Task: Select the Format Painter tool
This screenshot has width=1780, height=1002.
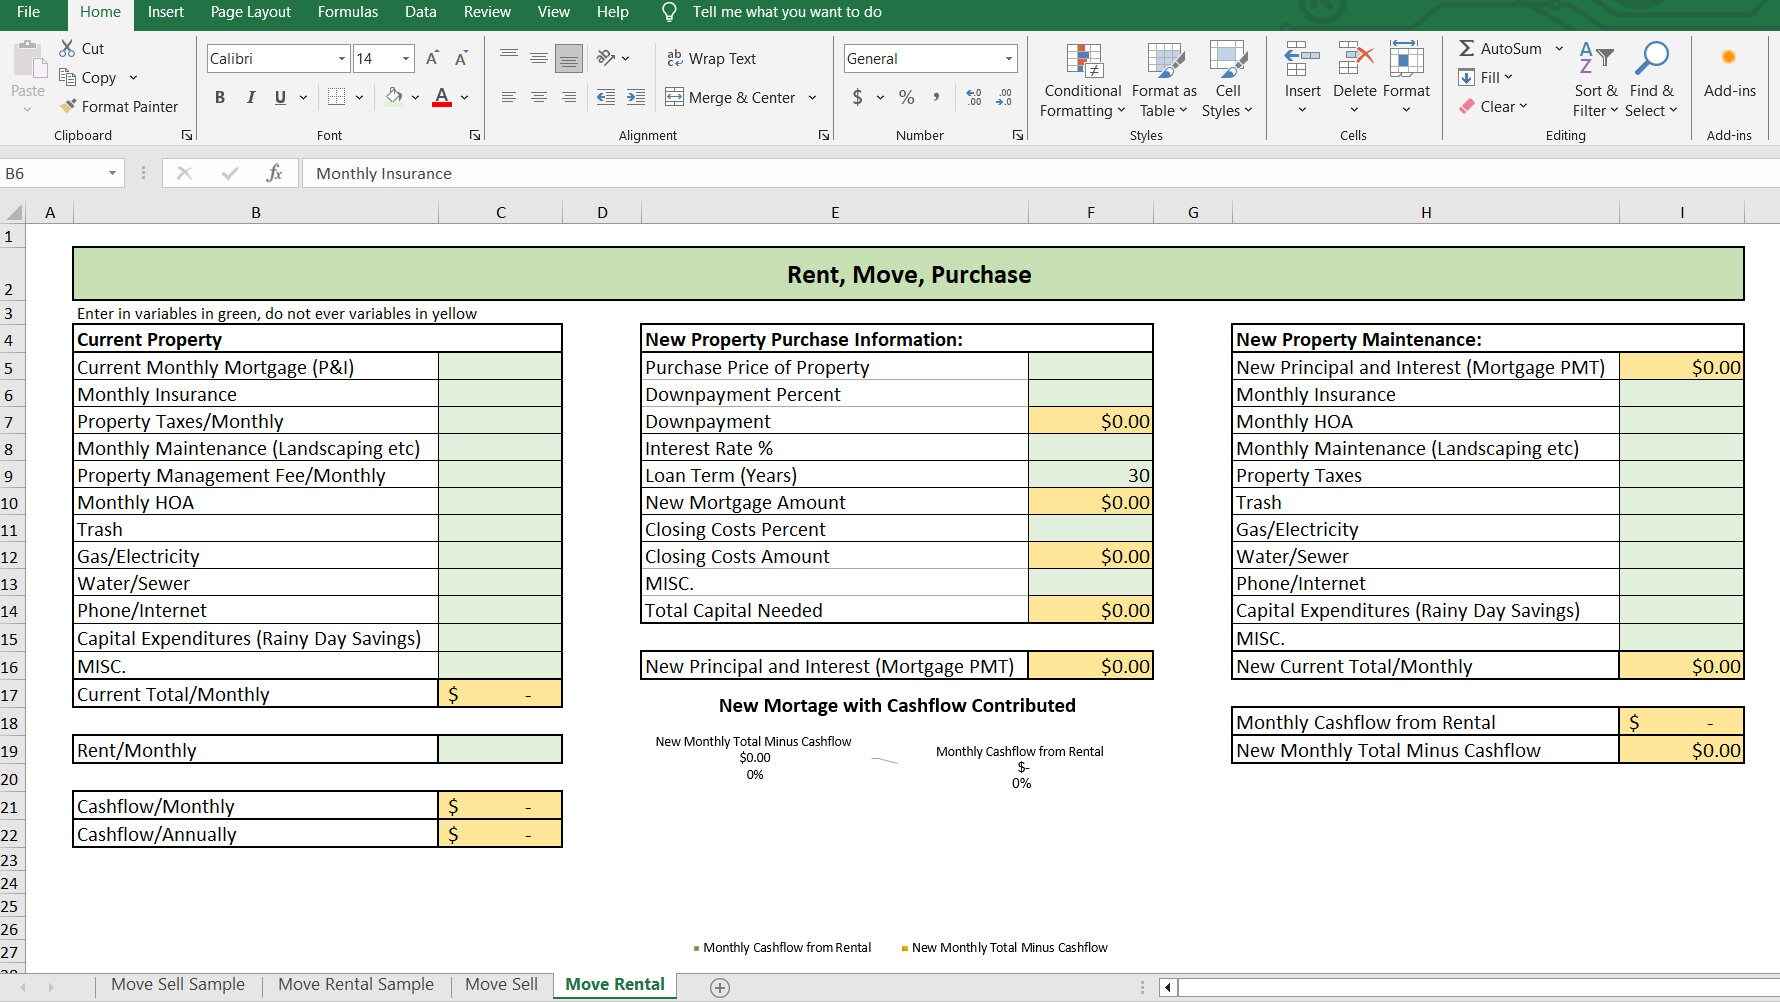Action: click(120, 106)
